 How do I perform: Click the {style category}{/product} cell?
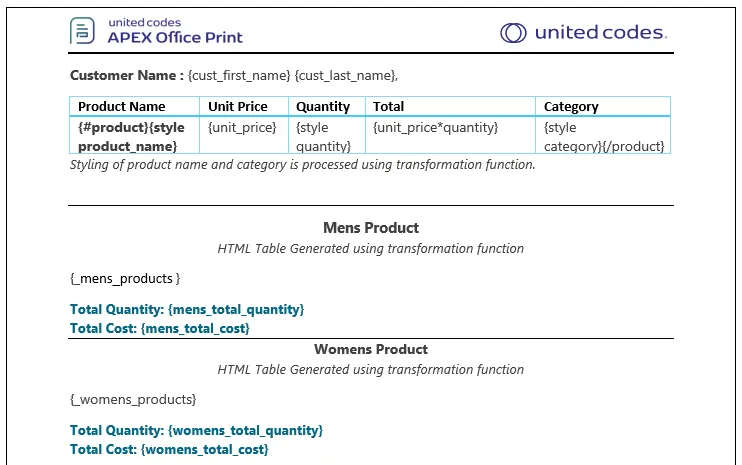point(603,136)
